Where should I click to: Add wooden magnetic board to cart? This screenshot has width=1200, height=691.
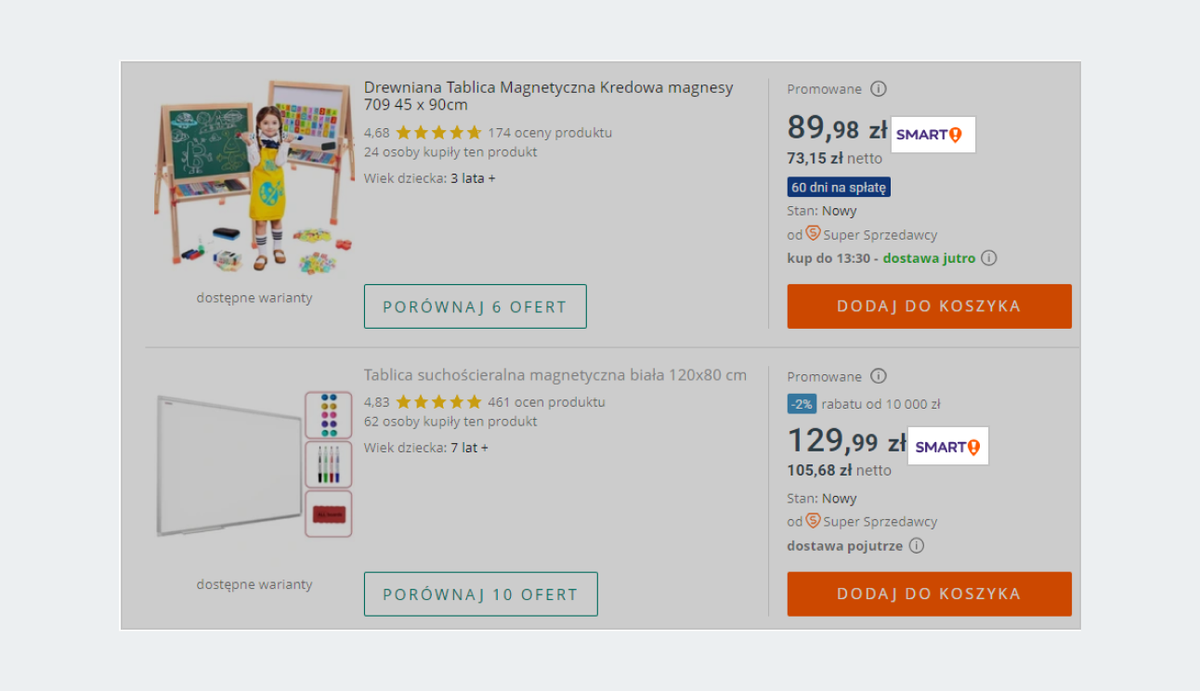[929, 306]
